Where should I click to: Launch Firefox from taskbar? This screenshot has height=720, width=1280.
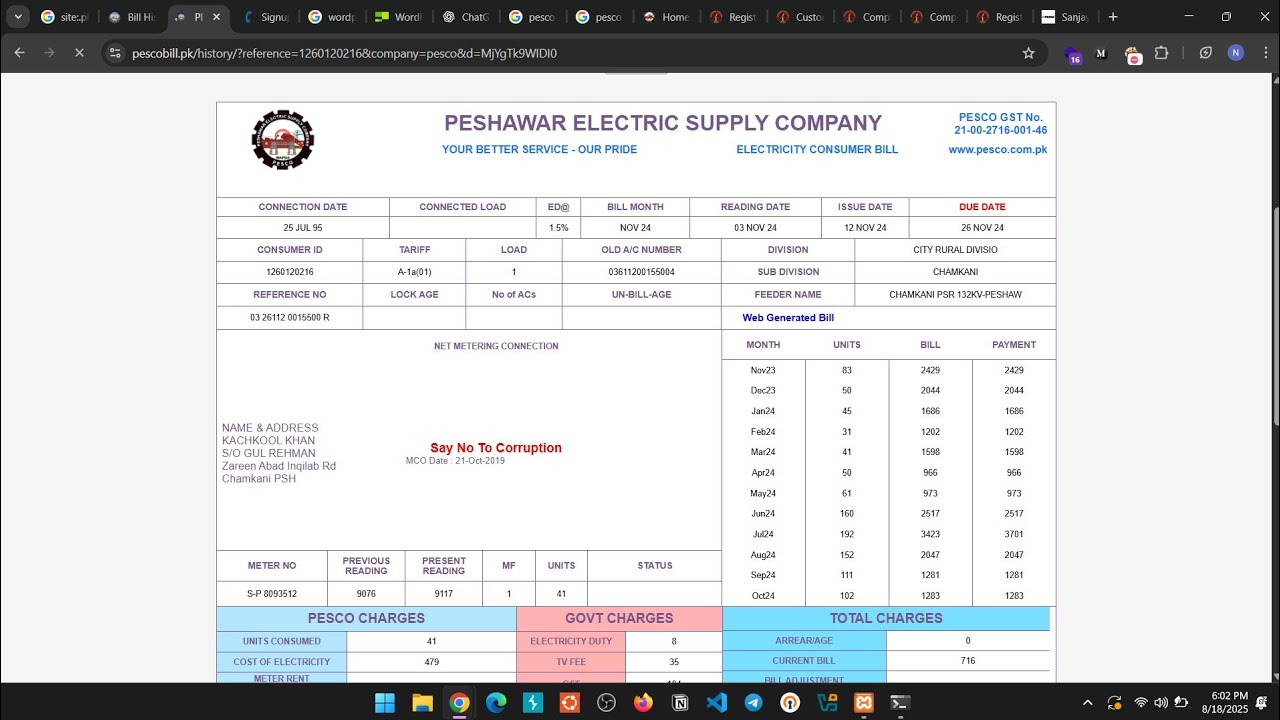[643, 703]
